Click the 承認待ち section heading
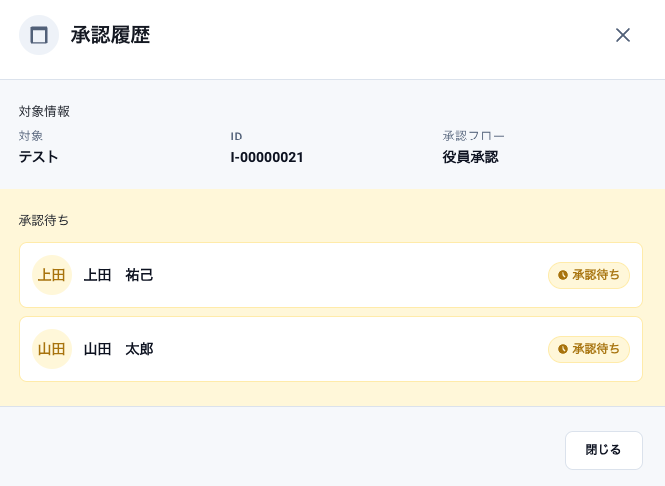 44,220
